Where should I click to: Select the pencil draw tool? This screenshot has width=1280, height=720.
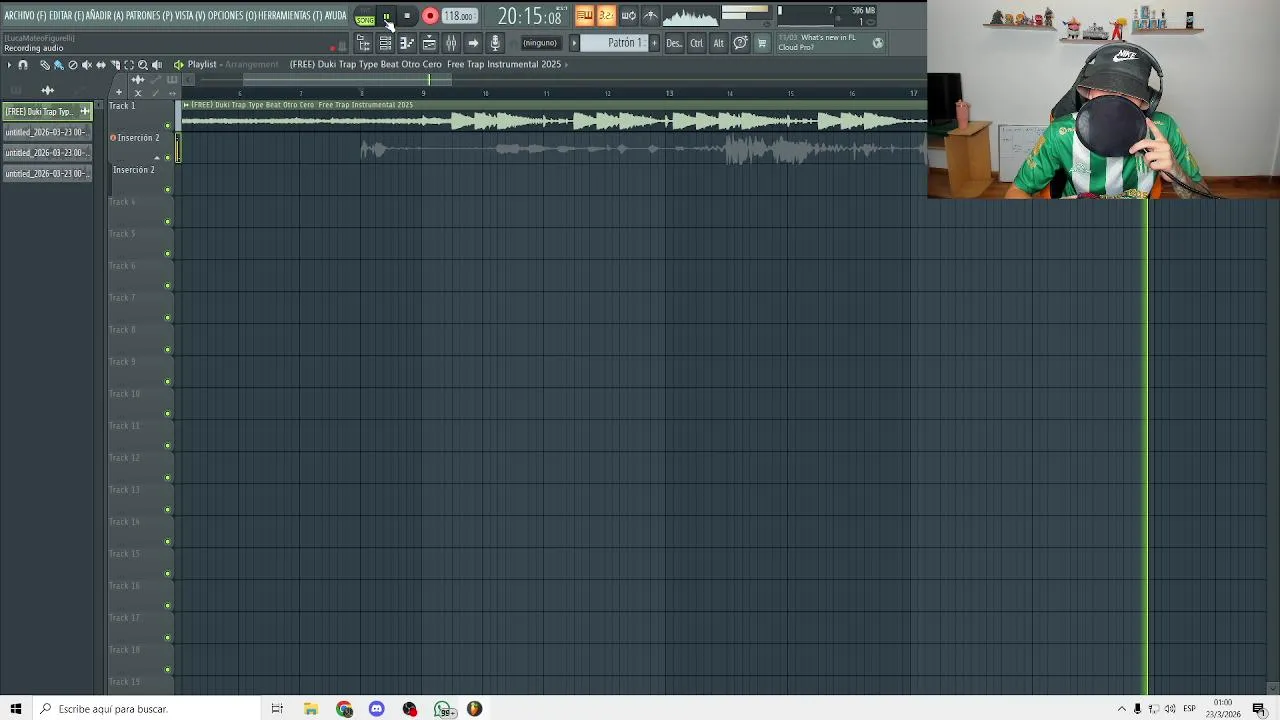(x=45, y=65)
